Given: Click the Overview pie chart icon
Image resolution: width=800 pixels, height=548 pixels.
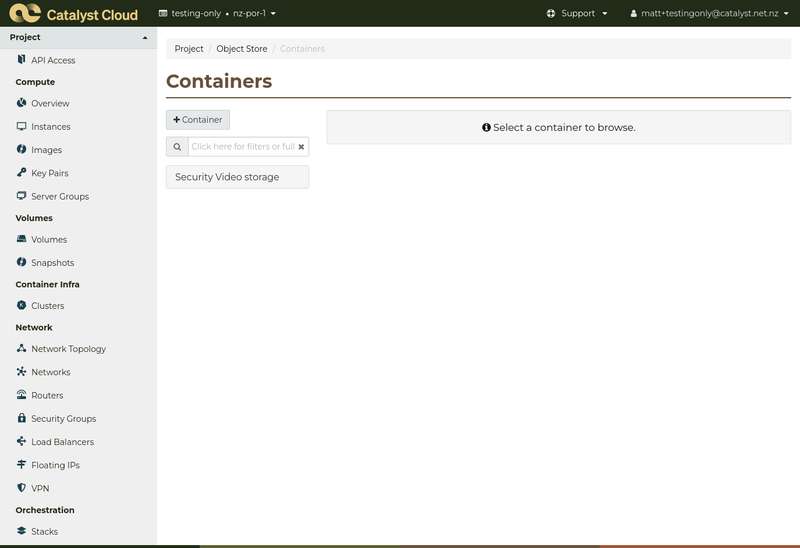Looking at the screenshot, I should [x=21, y=103].
